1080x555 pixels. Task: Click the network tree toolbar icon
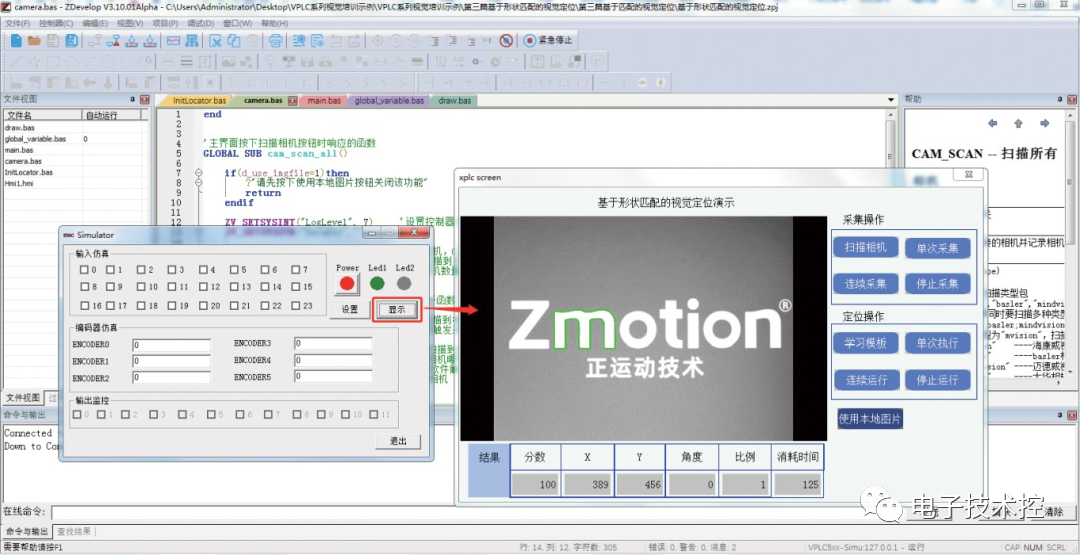tap(191, 41)
